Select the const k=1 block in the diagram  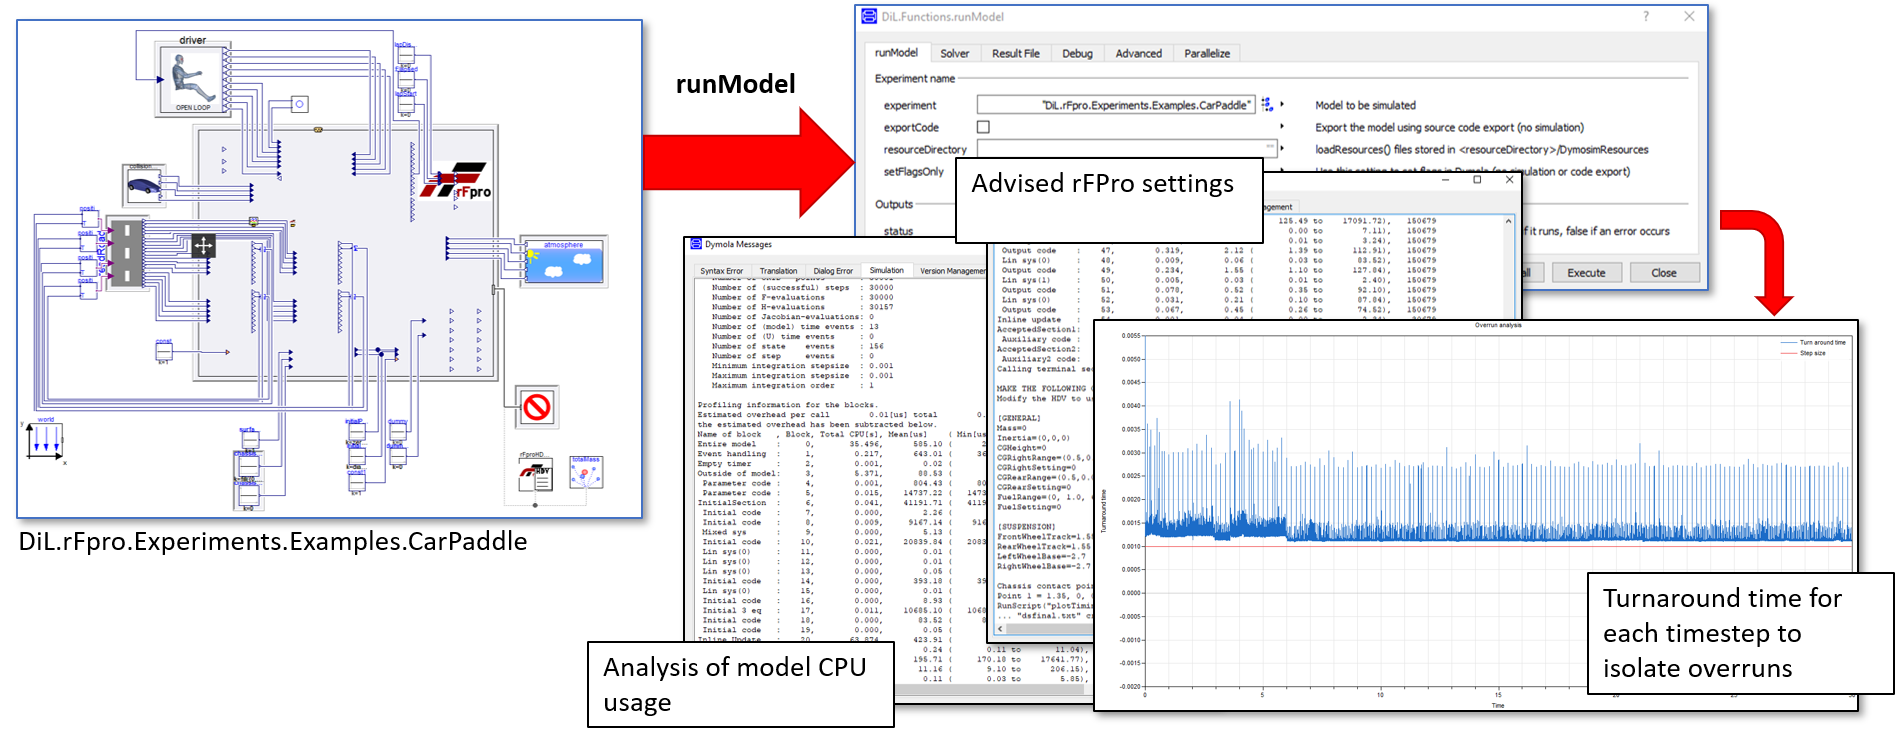point(164,351)
